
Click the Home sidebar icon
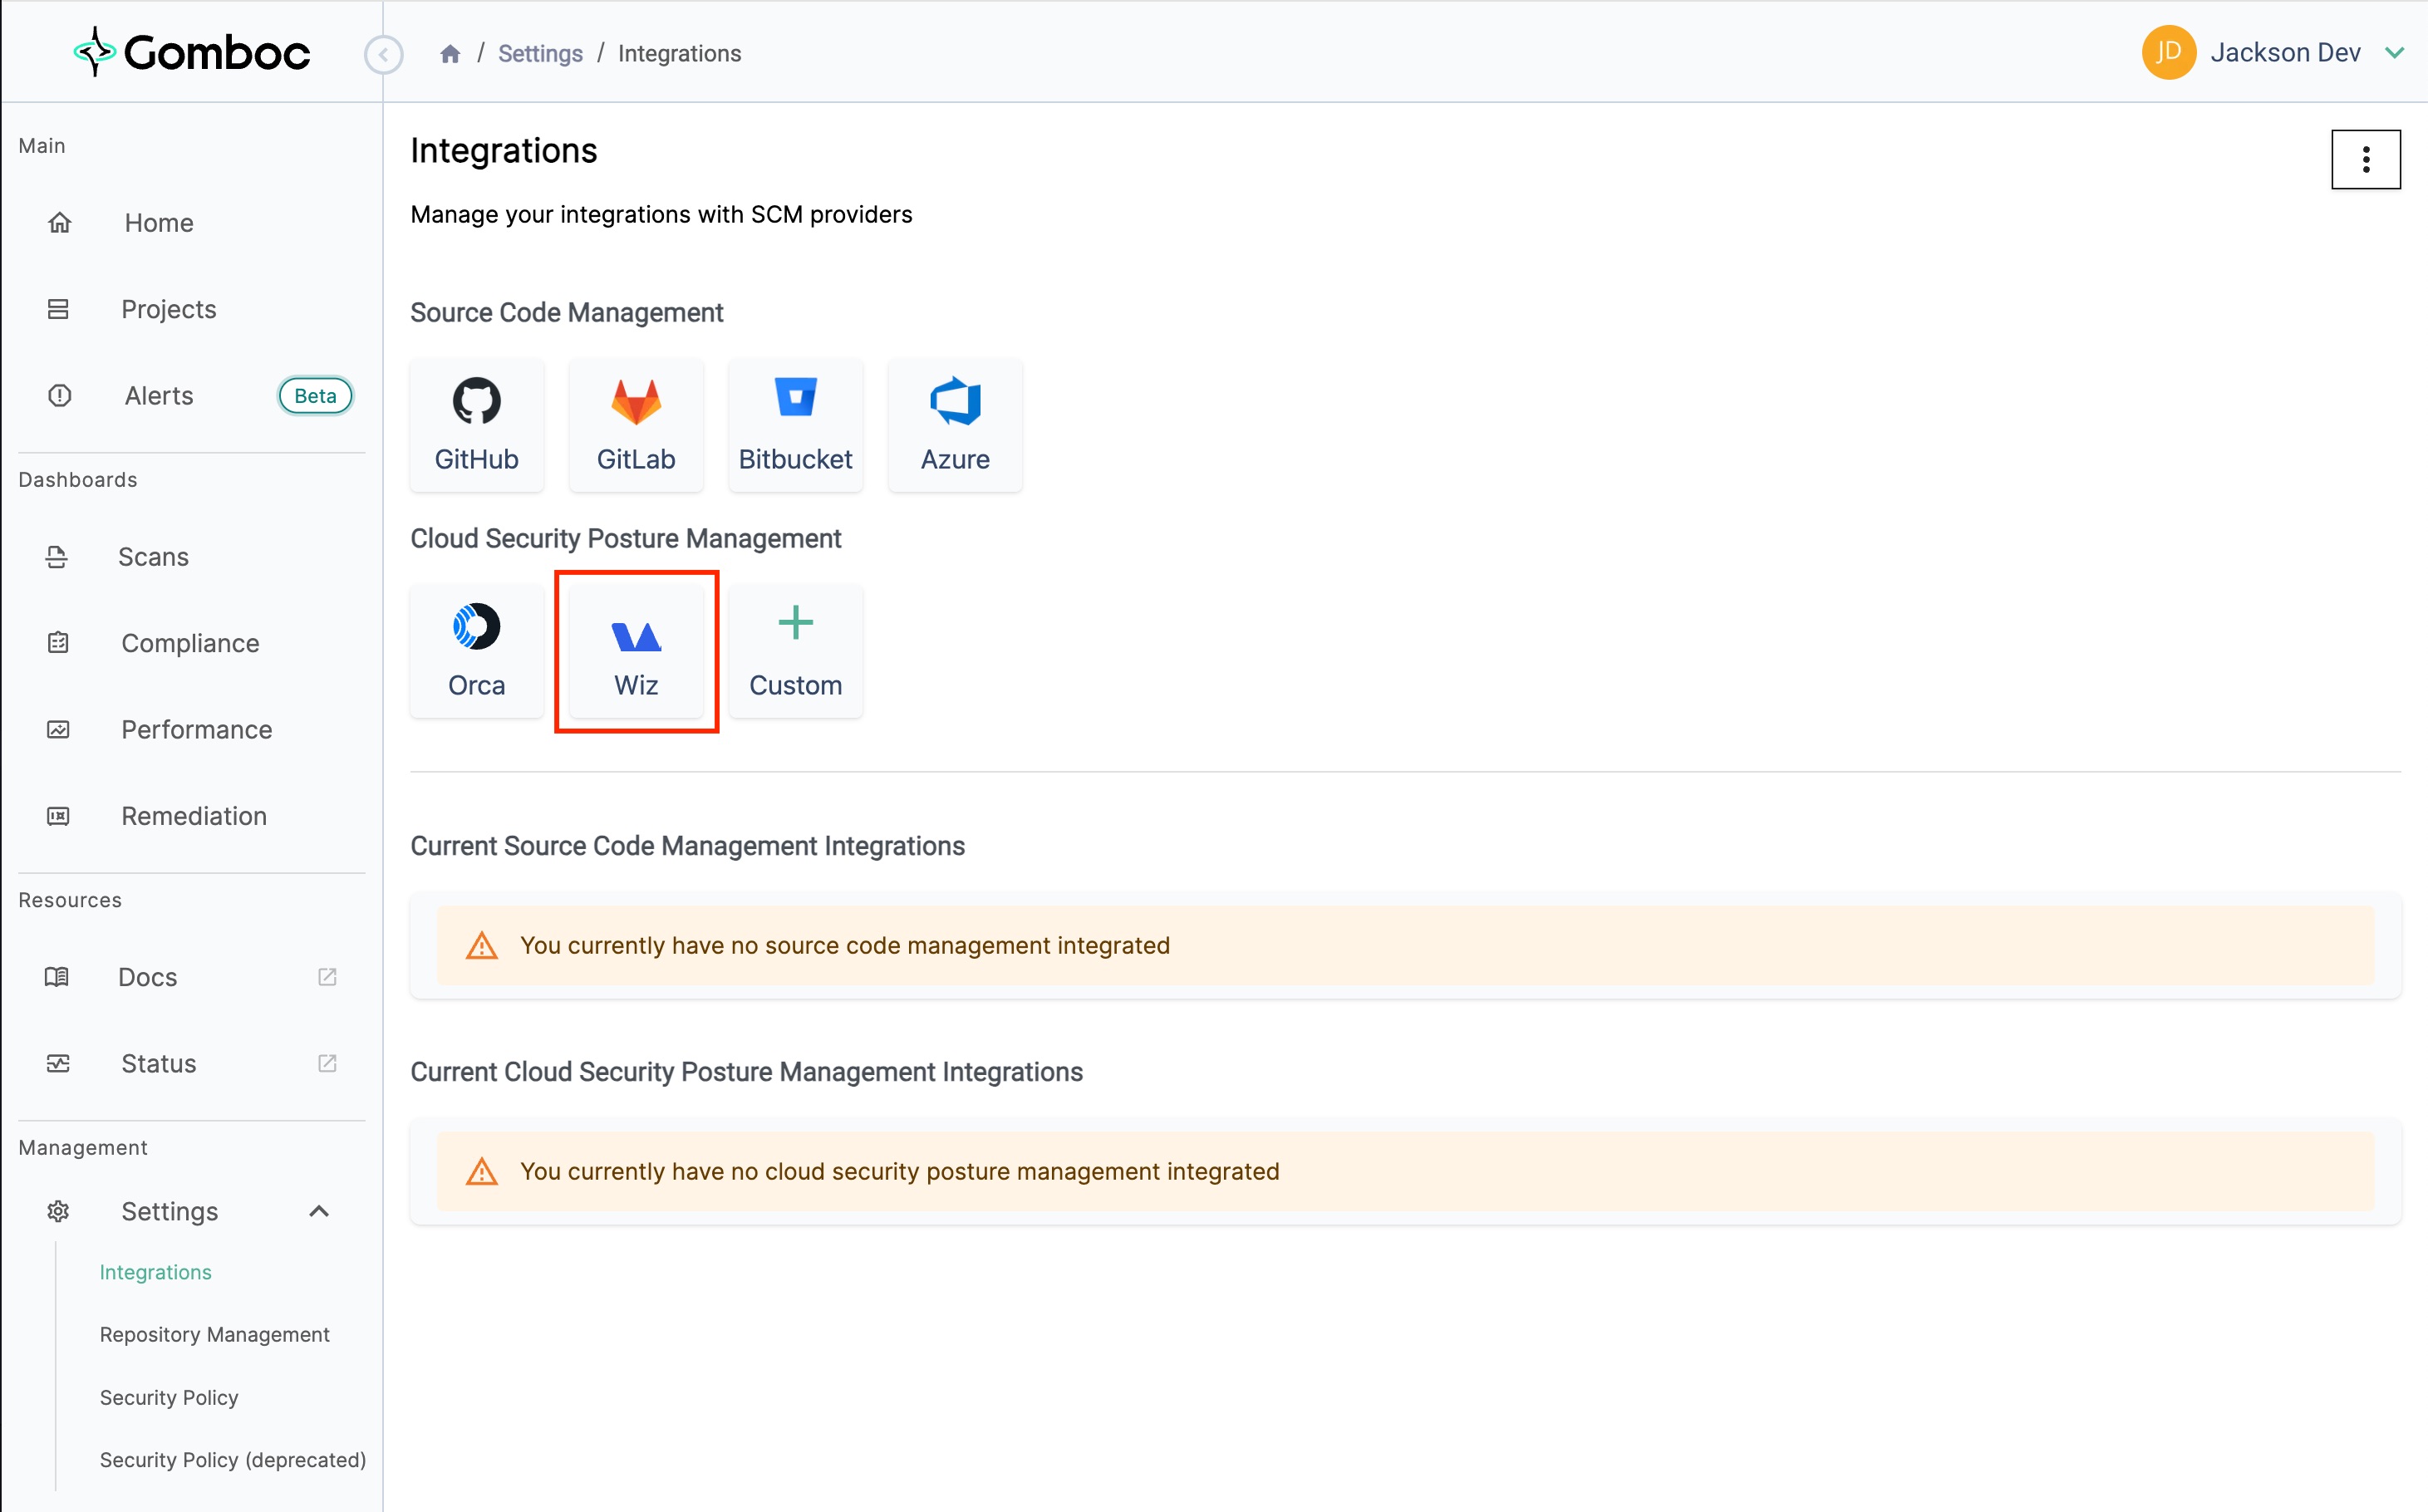pyautogui.click(x=59, y=222)
